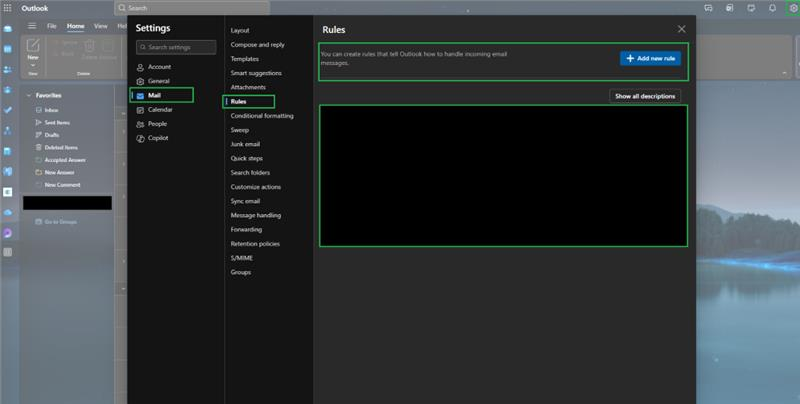The image size is (800, 404).
Task: Open the app launcher grid icon
Action: coord(8,8)
